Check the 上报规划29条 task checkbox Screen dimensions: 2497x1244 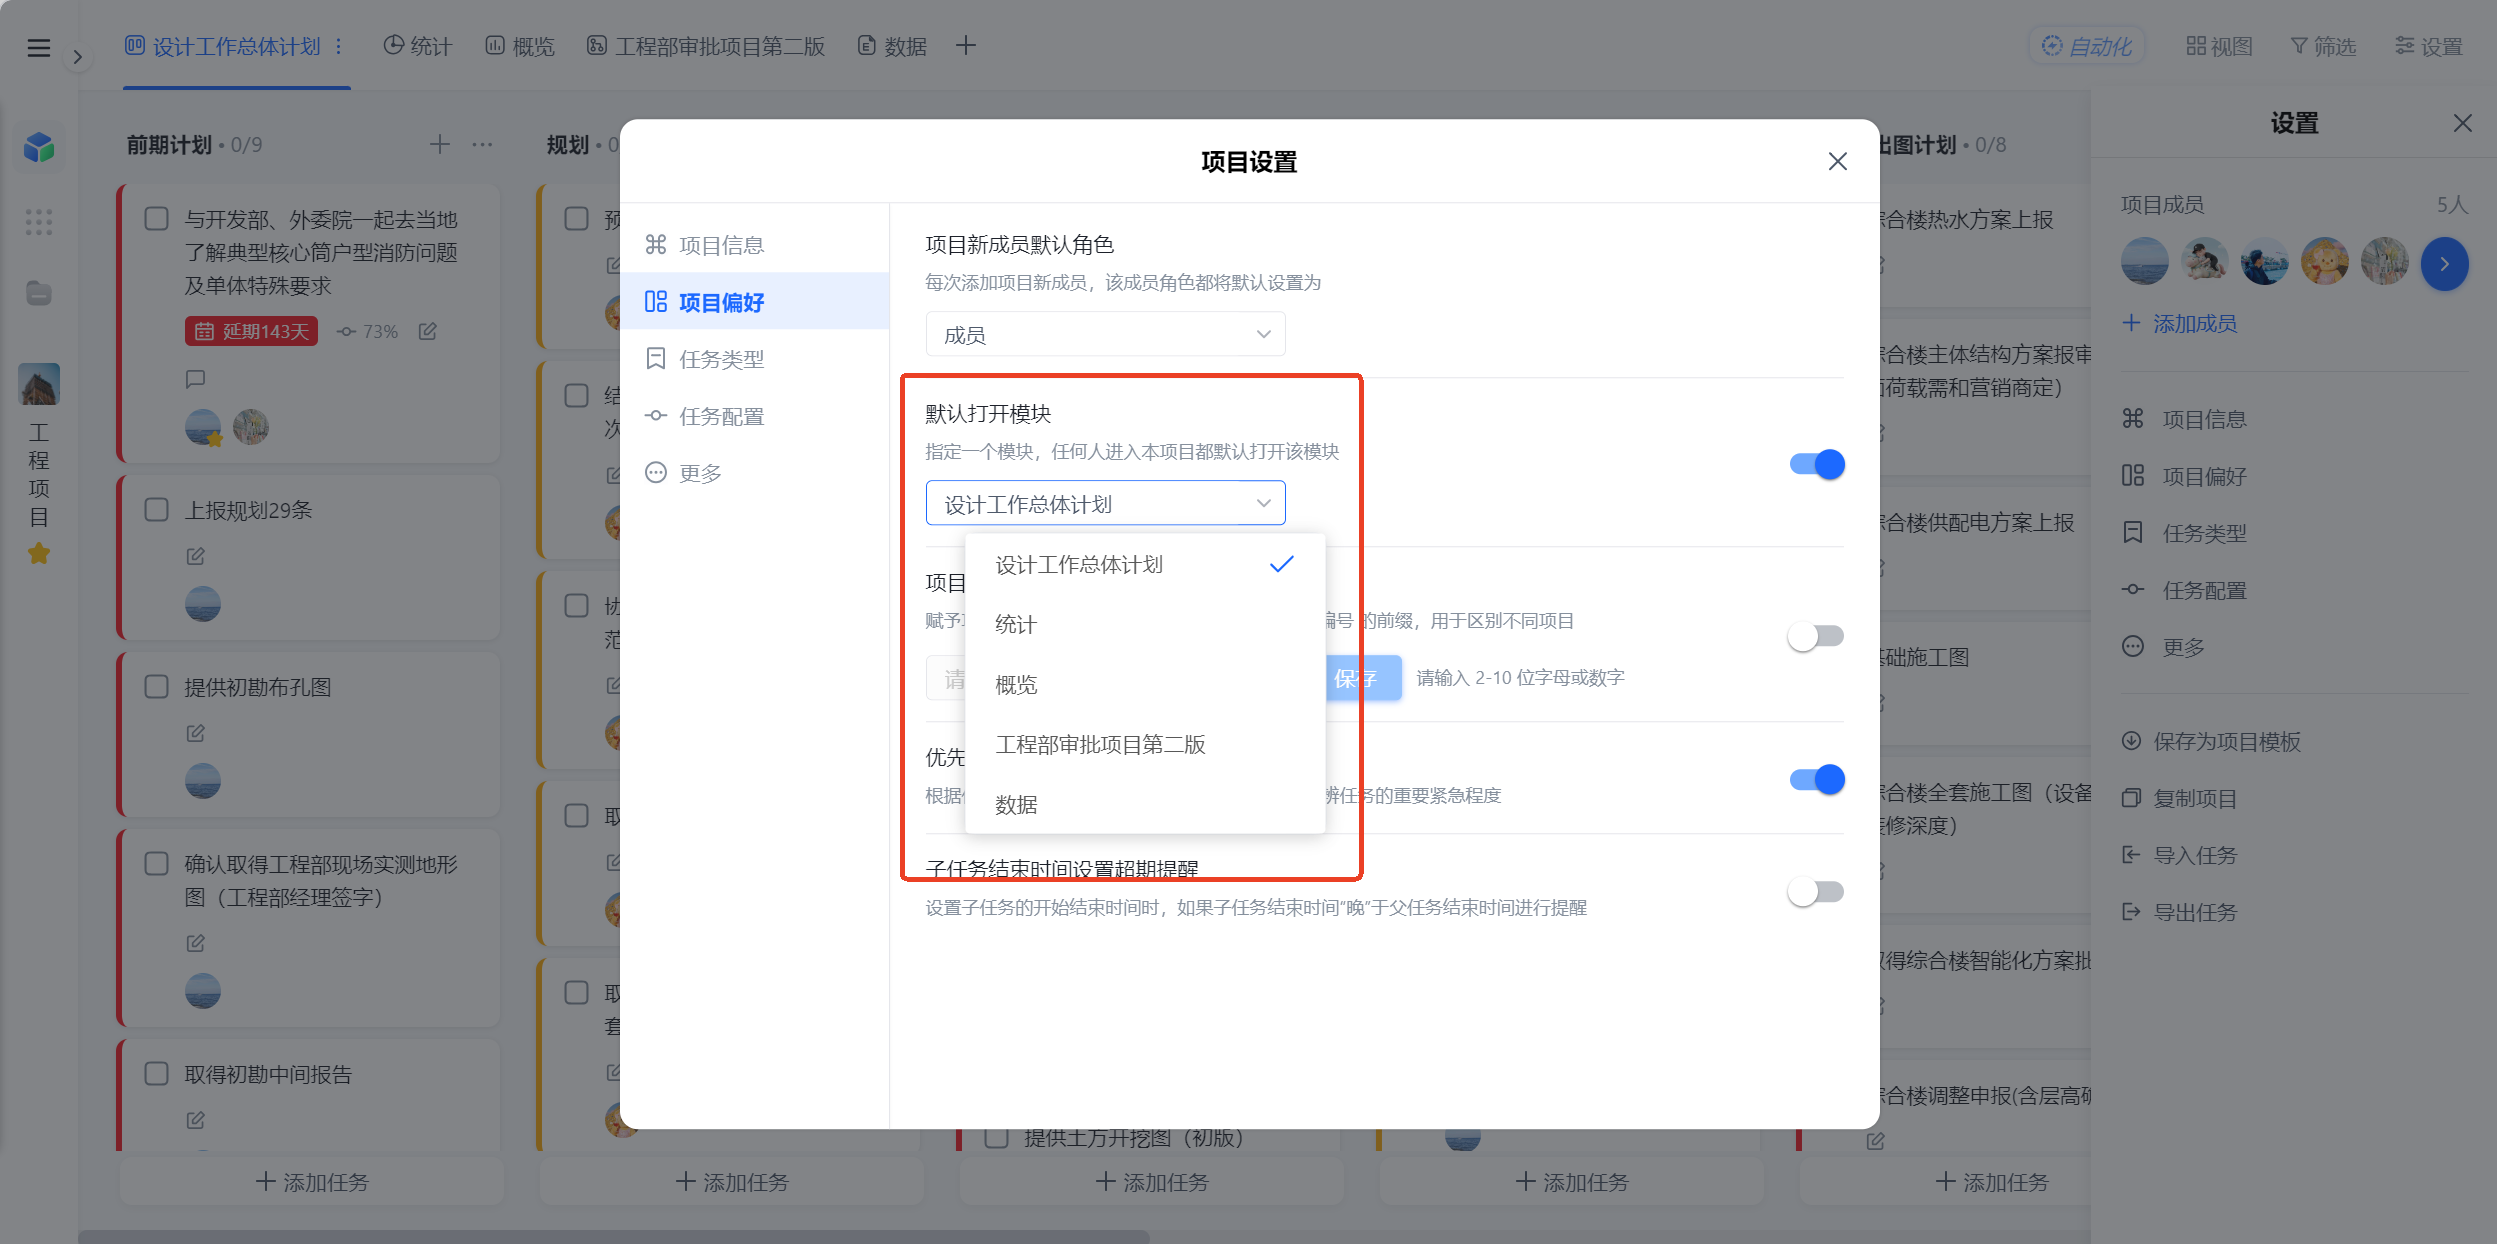click(x=157, y=509)
